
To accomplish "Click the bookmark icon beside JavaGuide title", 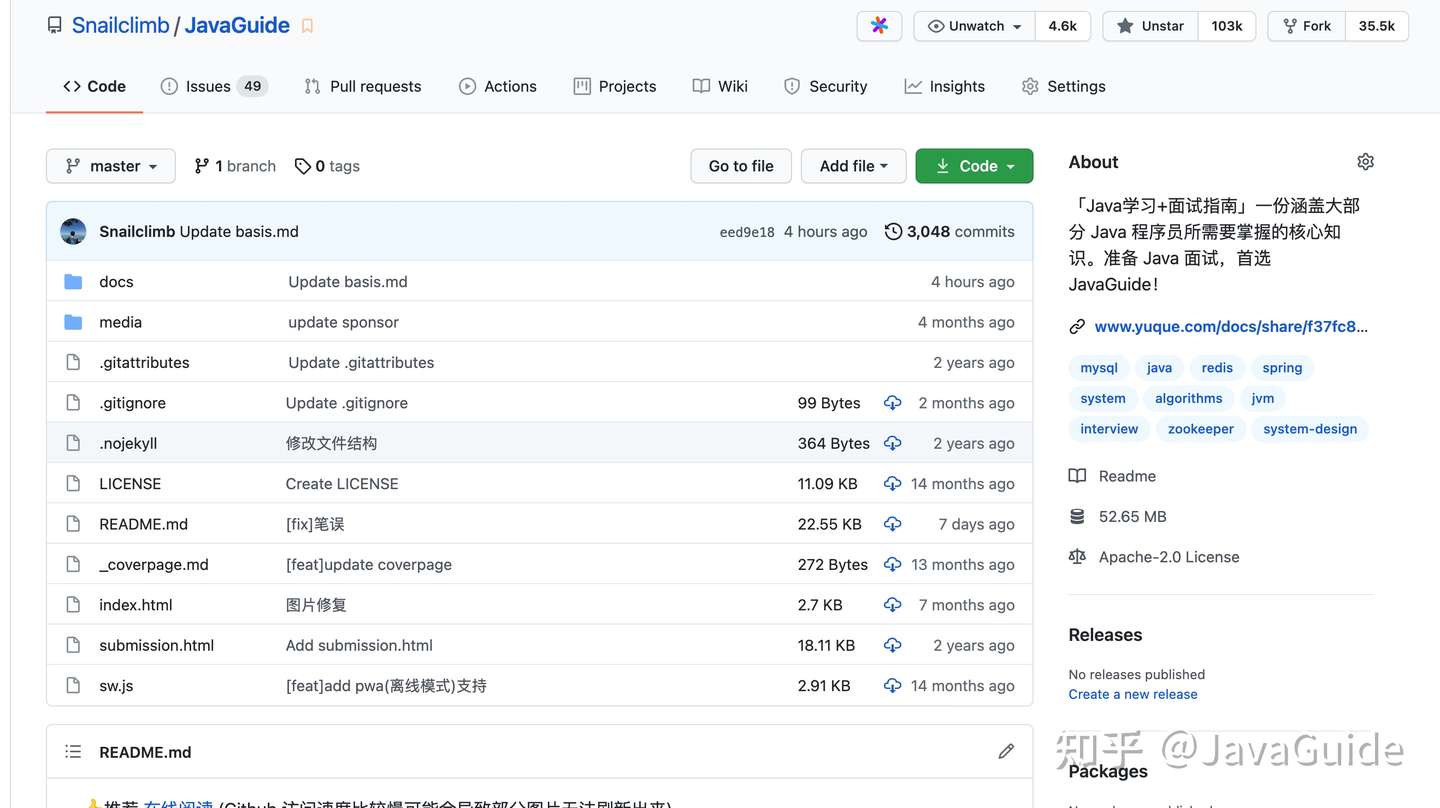I will [x=307, y=26].
